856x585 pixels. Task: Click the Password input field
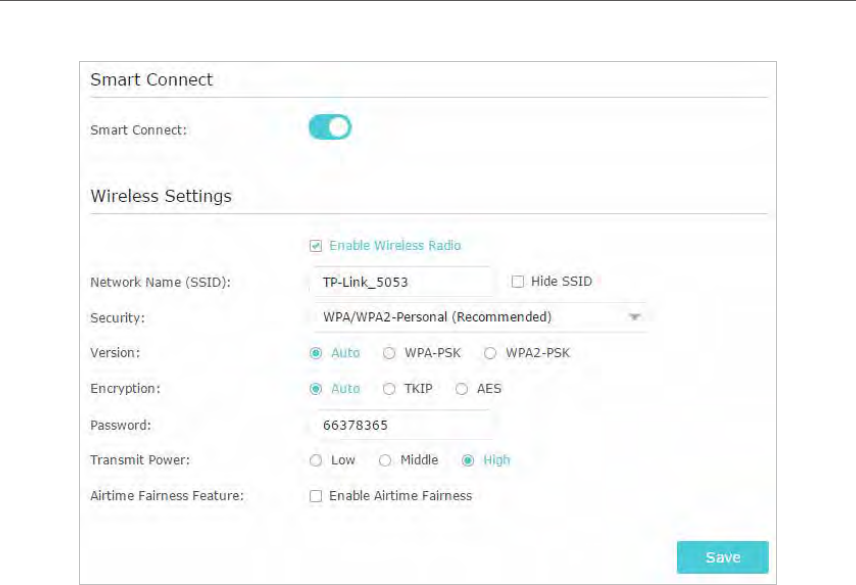click(403, 425)
